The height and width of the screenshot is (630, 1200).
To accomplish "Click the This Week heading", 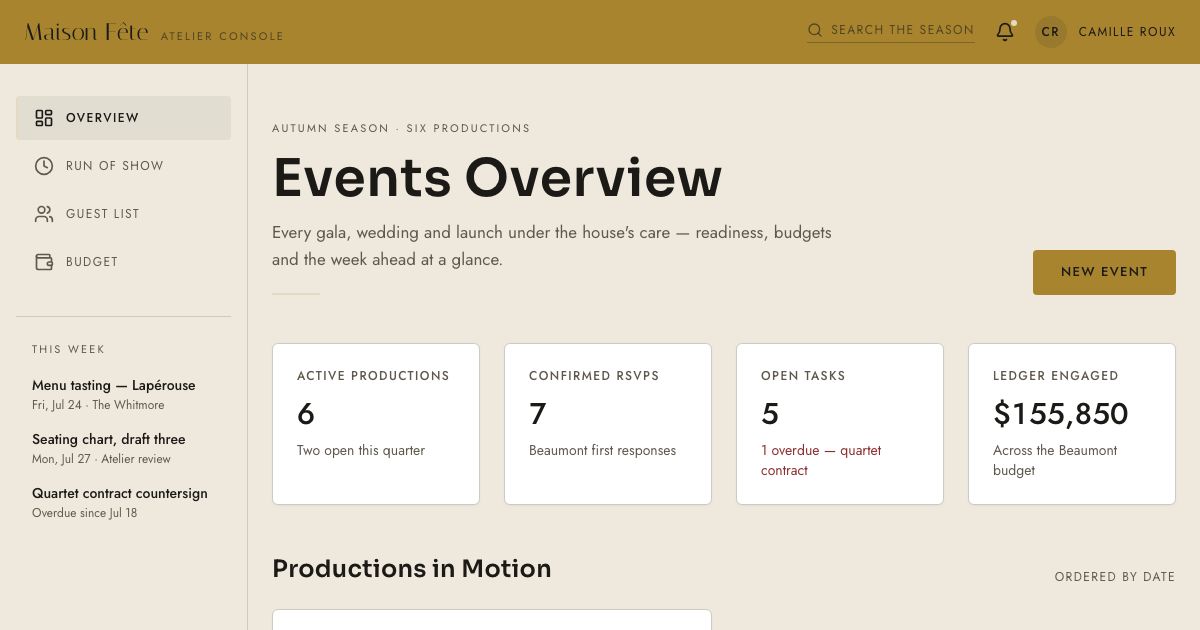I will tap(68, 349).
